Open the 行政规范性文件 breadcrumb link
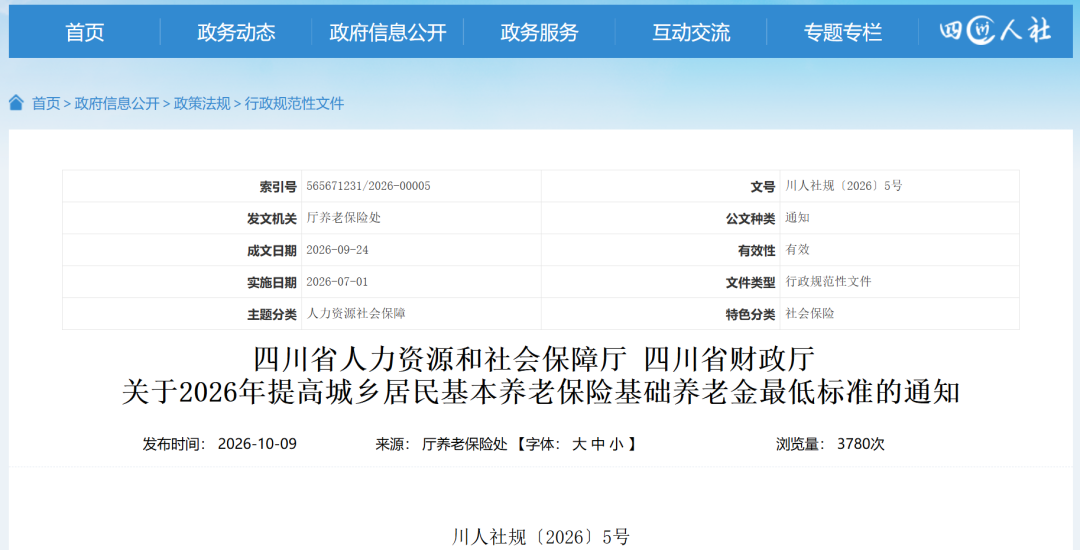This screenshot has height=550, width=1080. [x=294, y=103]
